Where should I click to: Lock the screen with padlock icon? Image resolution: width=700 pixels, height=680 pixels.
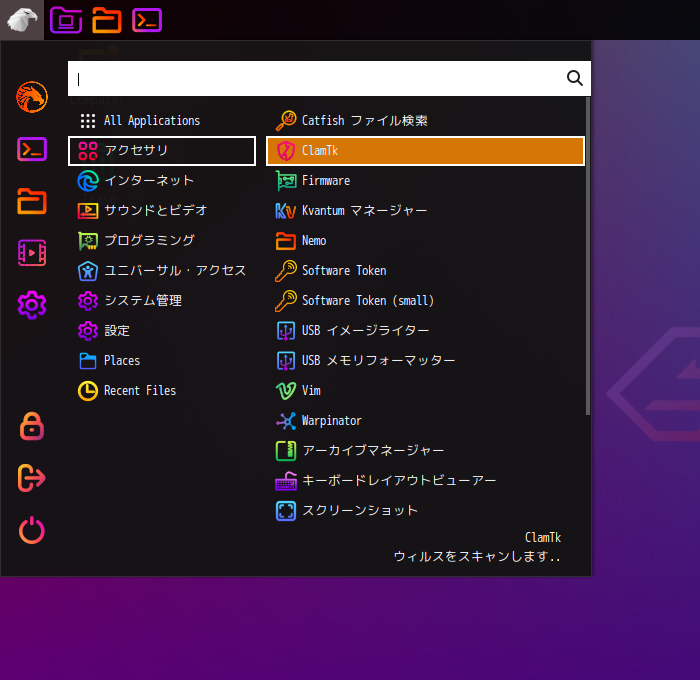tap(32, 426)
